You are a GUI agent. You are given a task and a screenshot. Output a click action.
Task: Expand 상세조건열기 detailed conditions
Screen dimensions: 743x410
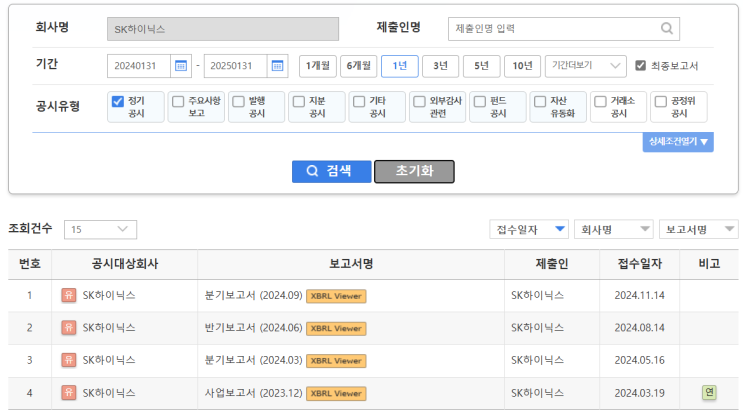[x=678, y=142]
